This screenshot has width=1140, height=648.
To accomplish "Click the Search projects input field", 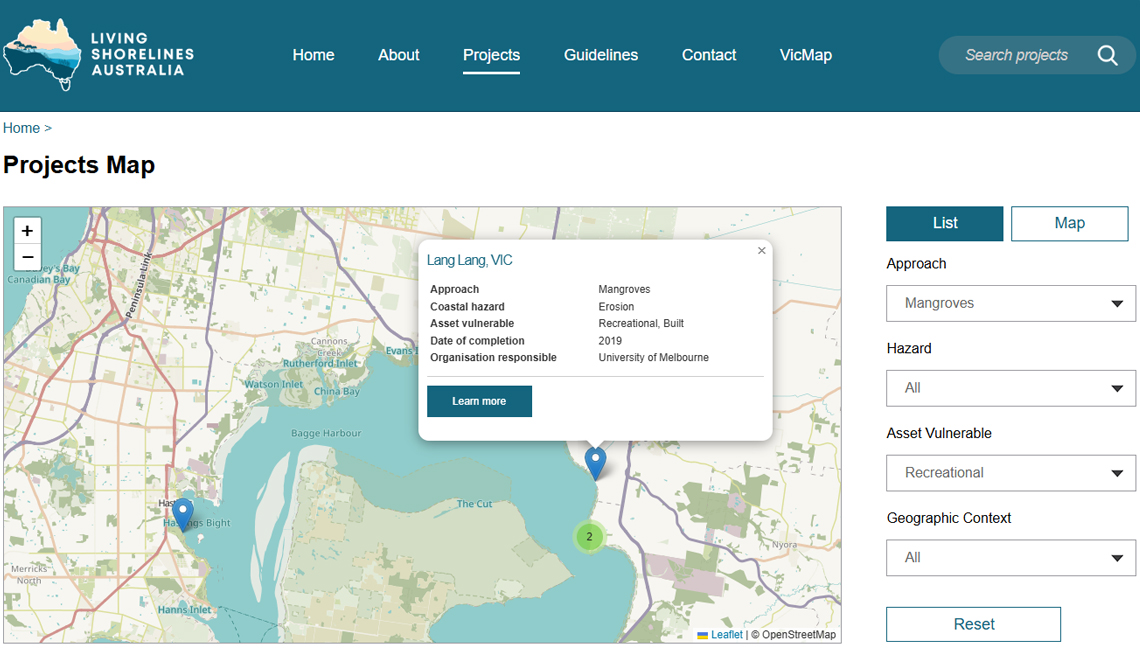I will pyautogui.click(x=1015, y=55).
